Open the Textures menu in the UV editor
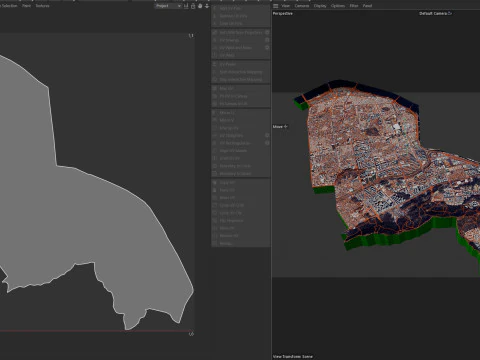This screenshot has width=480, height=360. pos(42,6)
